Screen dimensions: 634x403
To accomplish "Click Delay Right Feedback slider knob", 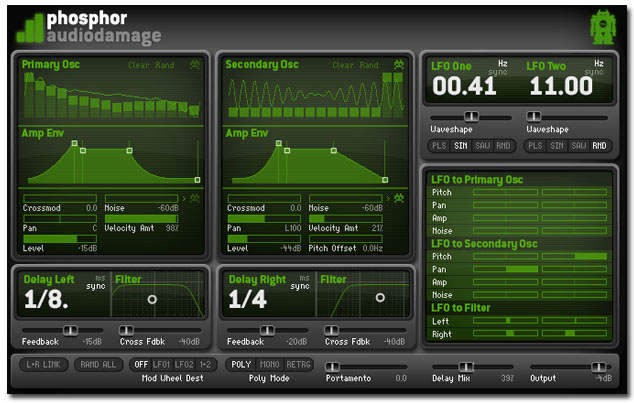I will 267,330.
